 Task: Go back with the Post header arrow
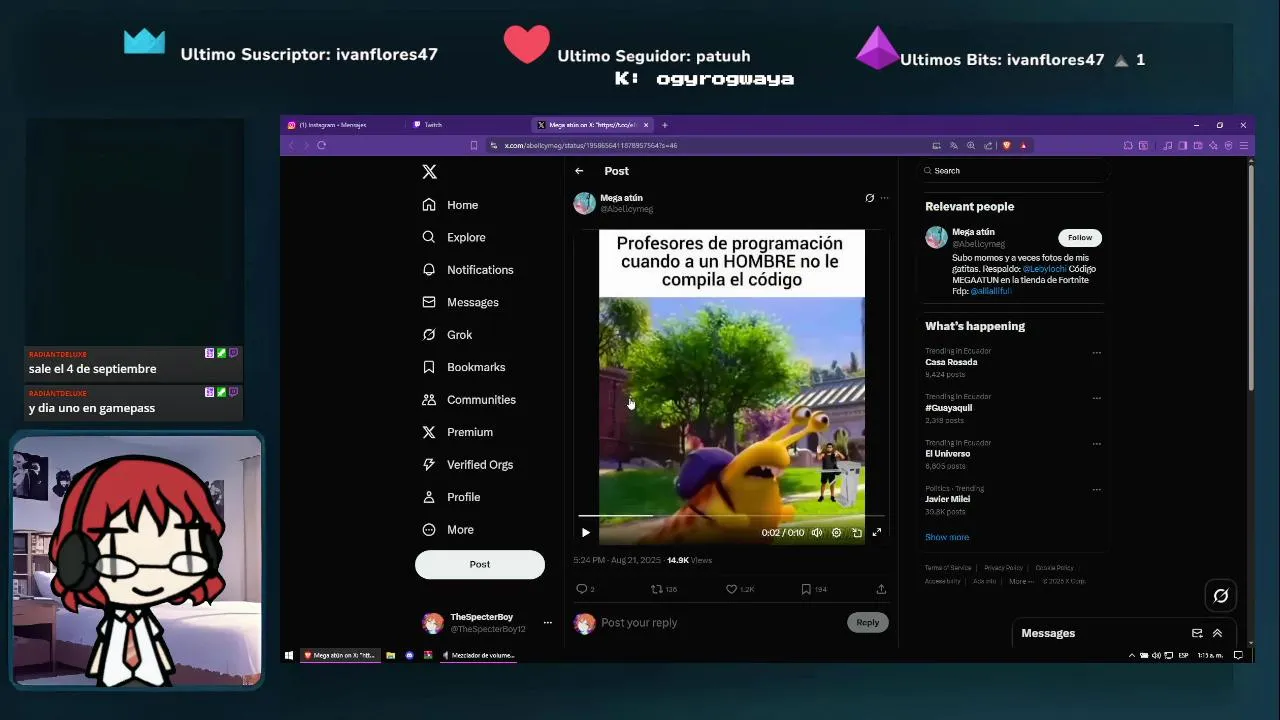coord(579,171)
